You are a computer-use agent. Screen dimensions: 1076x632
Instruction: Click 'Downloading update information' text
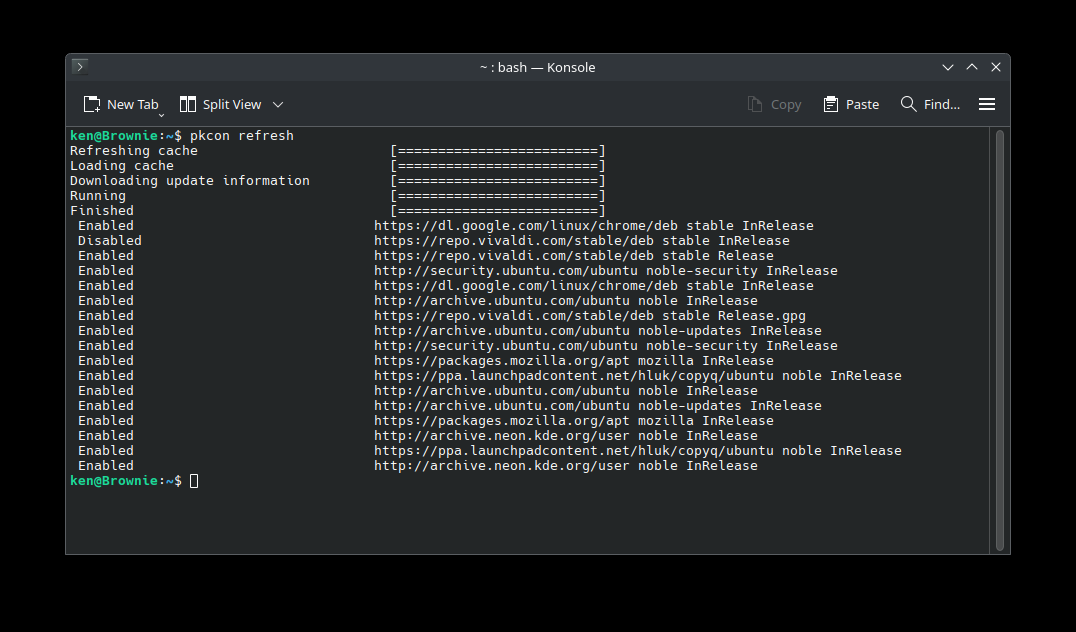click(189, 180)
